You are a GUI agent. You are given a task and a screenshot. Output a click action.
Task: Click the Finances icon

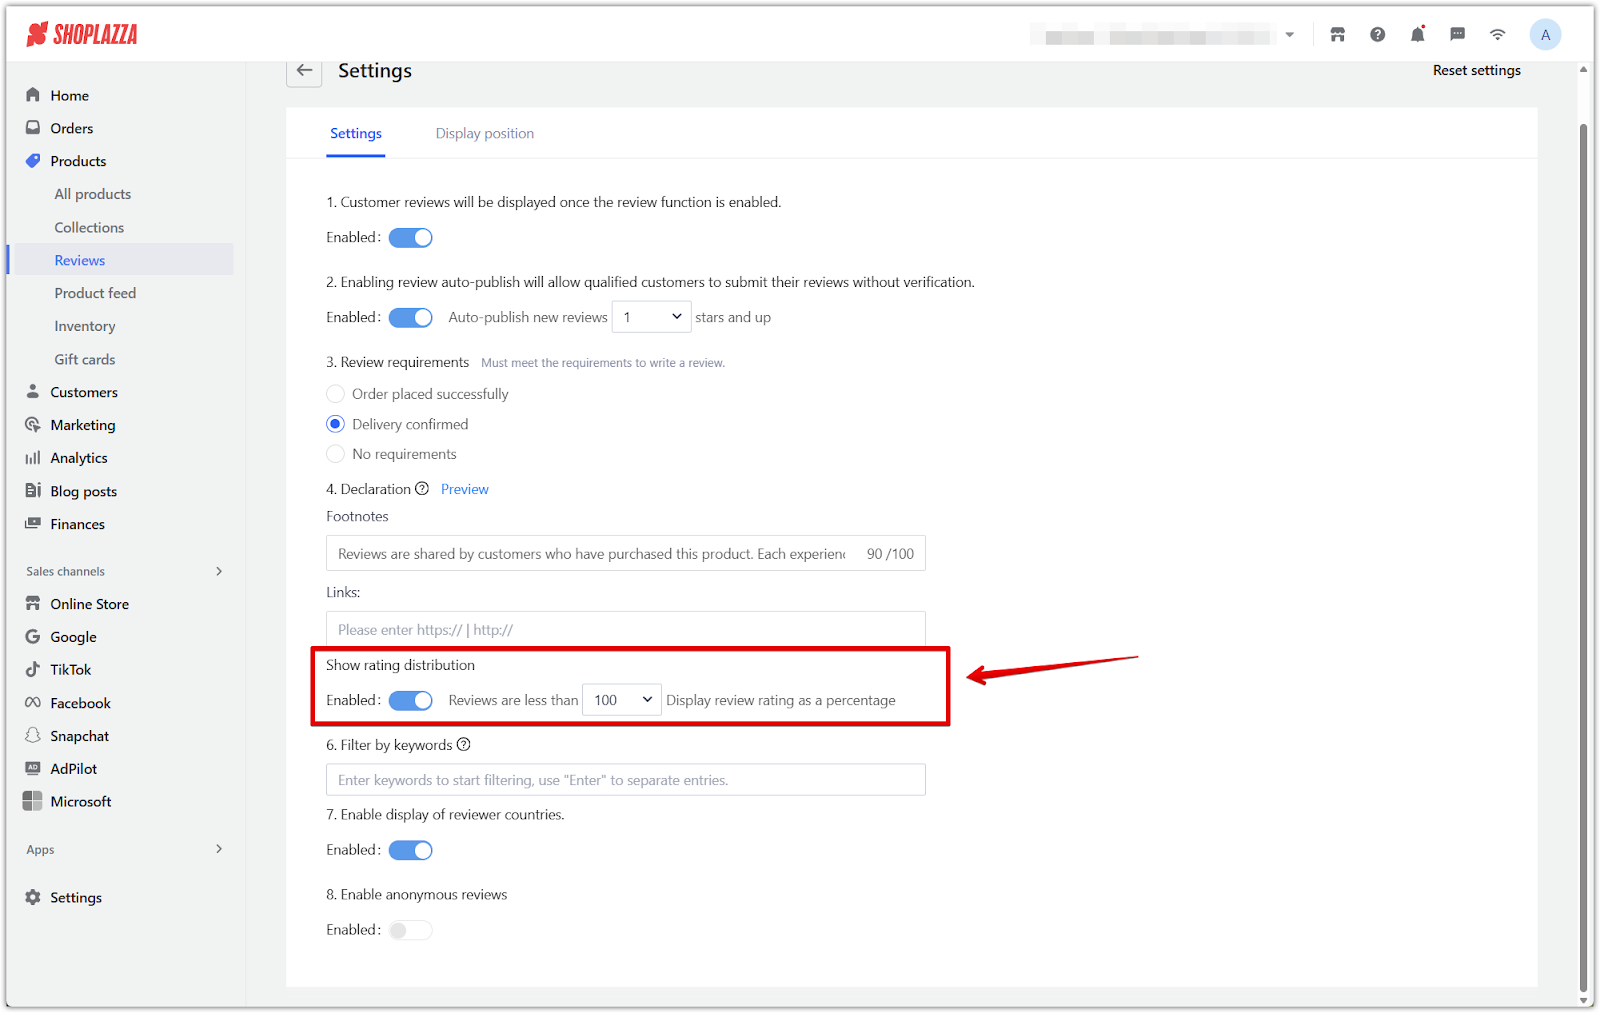click(33, 524)
